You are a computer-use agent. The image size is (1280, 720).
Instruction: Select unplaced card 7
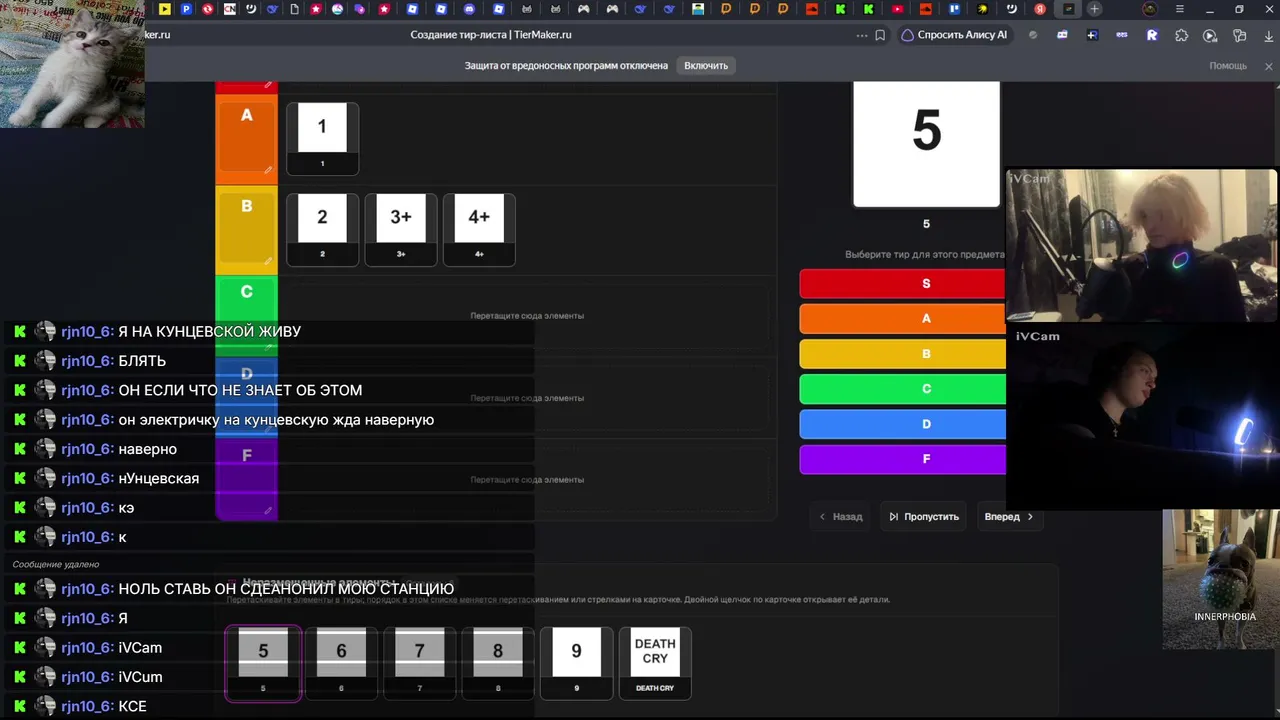[419, 663]
